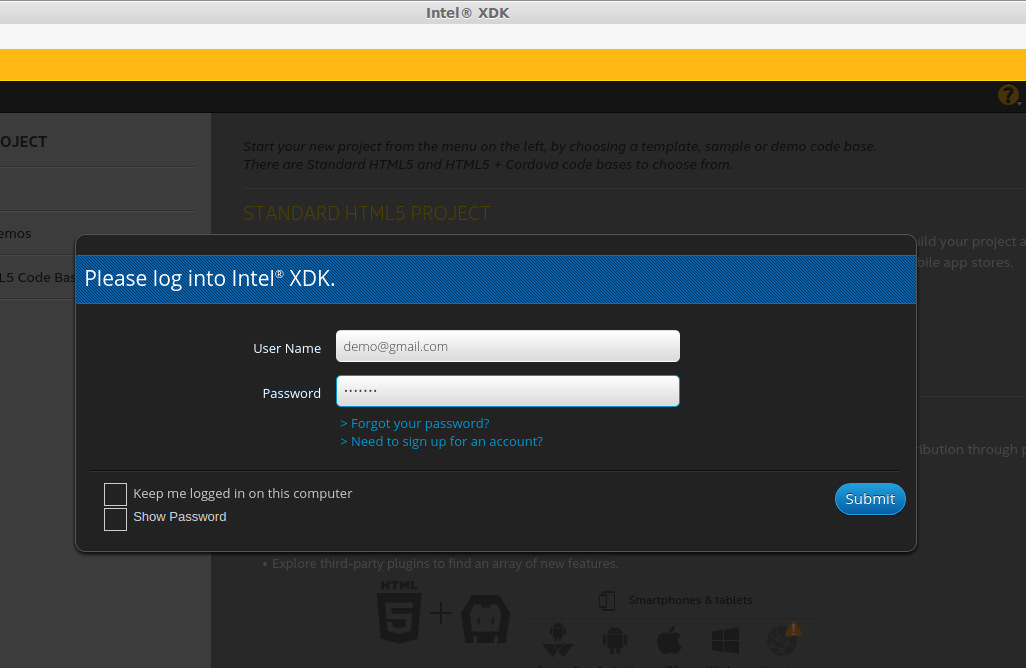Click the 'Password' label text

point(291,393)
